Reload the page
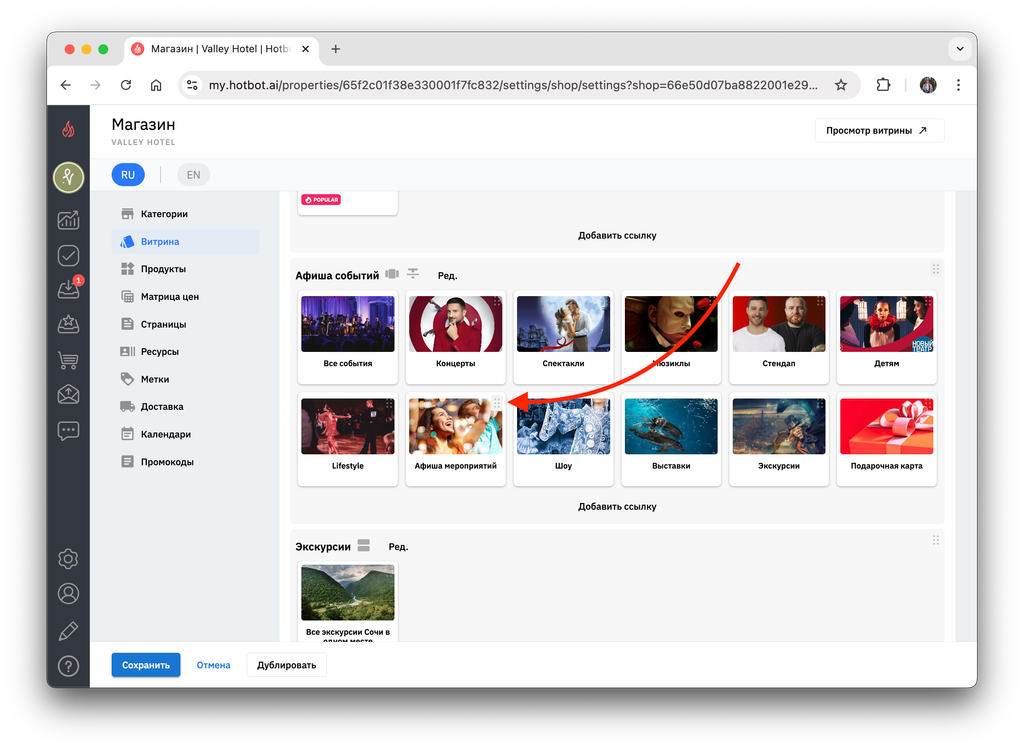 126,85
